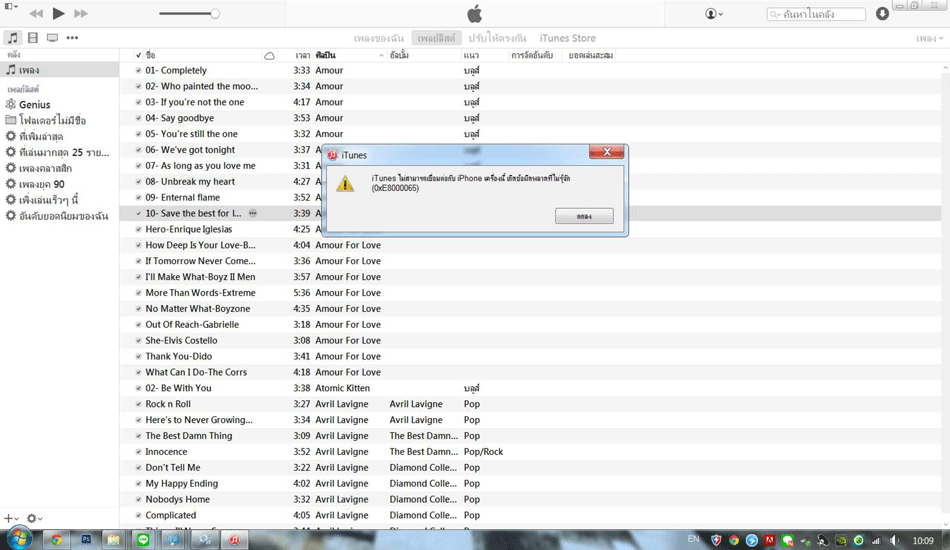Open the window menu icon at top-left
Viewport: 950px width, 550px height.
tap(11, 6)
